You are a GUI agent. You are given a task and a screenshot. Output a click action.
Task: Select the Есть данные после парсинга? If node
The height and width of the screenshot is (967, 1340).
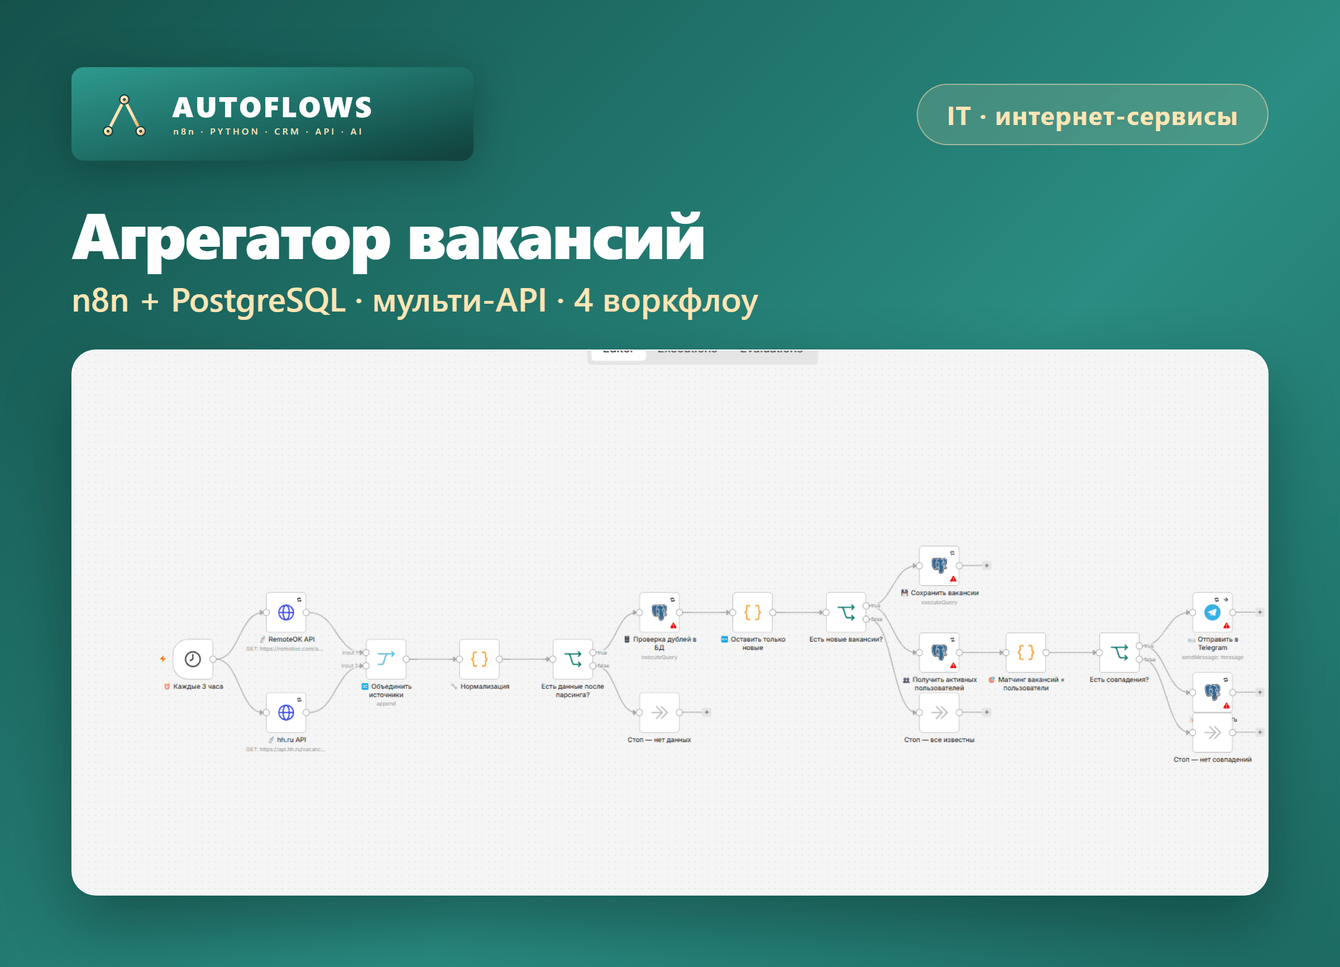(x=573, y=659)
